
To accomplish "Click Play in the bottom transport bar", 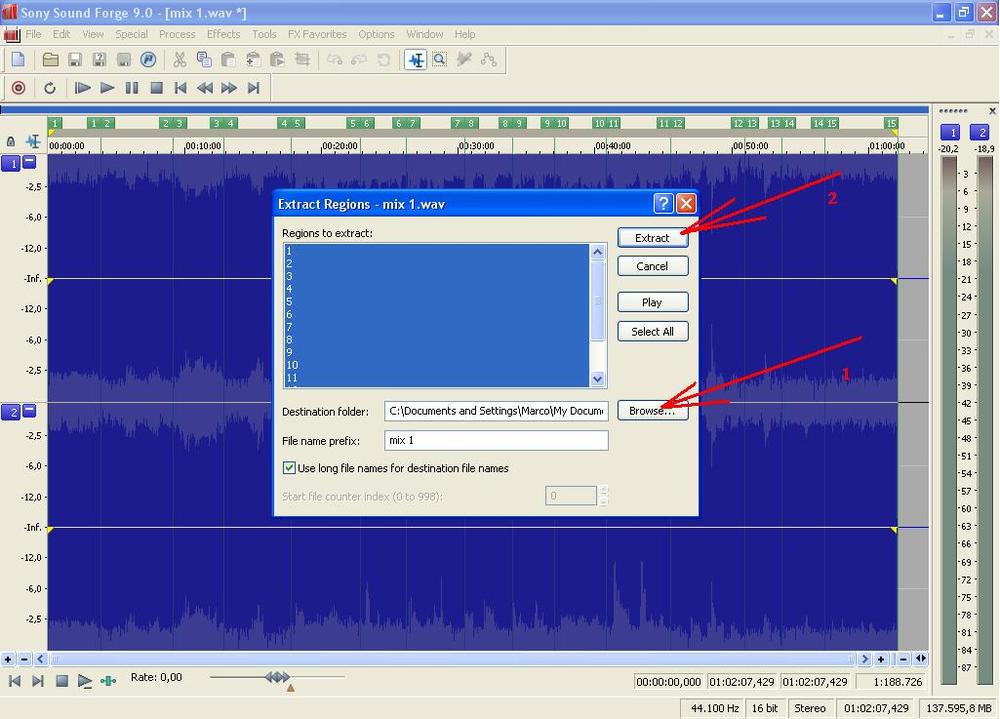I will point(84,681).
